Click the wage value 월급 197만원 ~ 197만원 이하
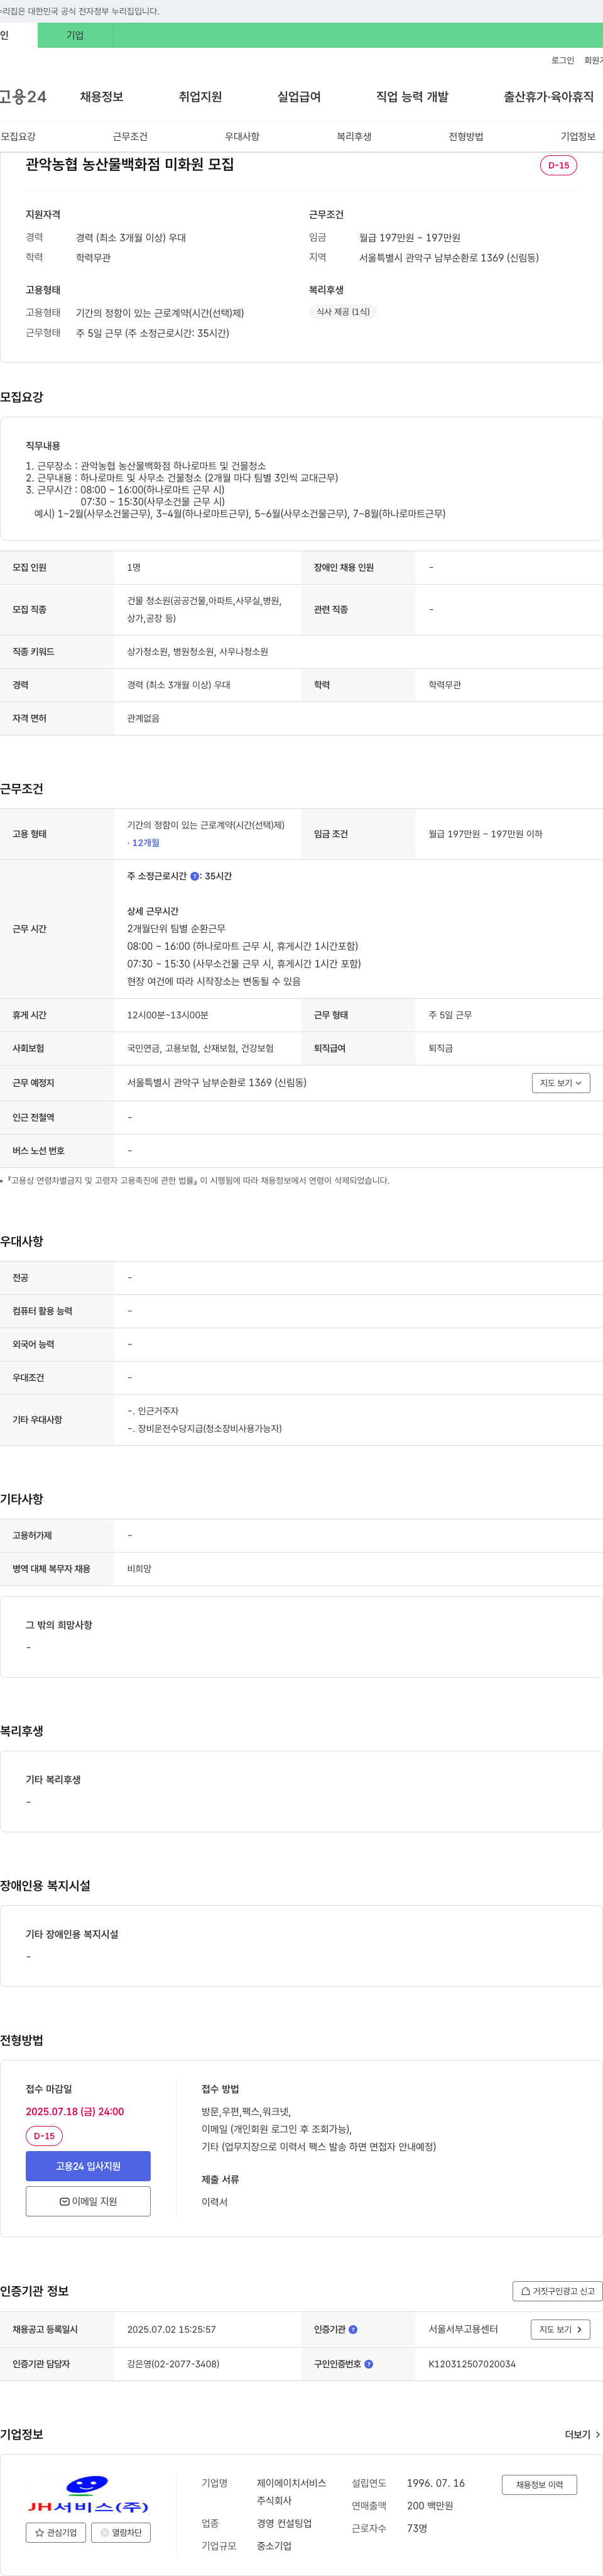This screenshot has height=2576, width=603. (x=485, y=834)
